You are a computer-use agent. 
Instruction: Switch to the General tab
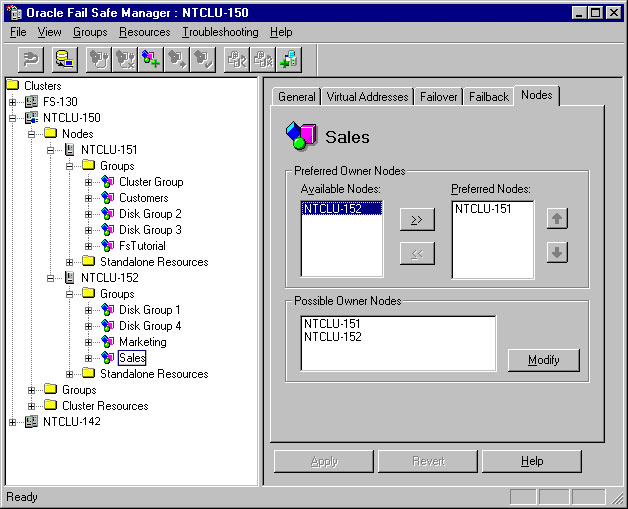(x=296, y=97)
